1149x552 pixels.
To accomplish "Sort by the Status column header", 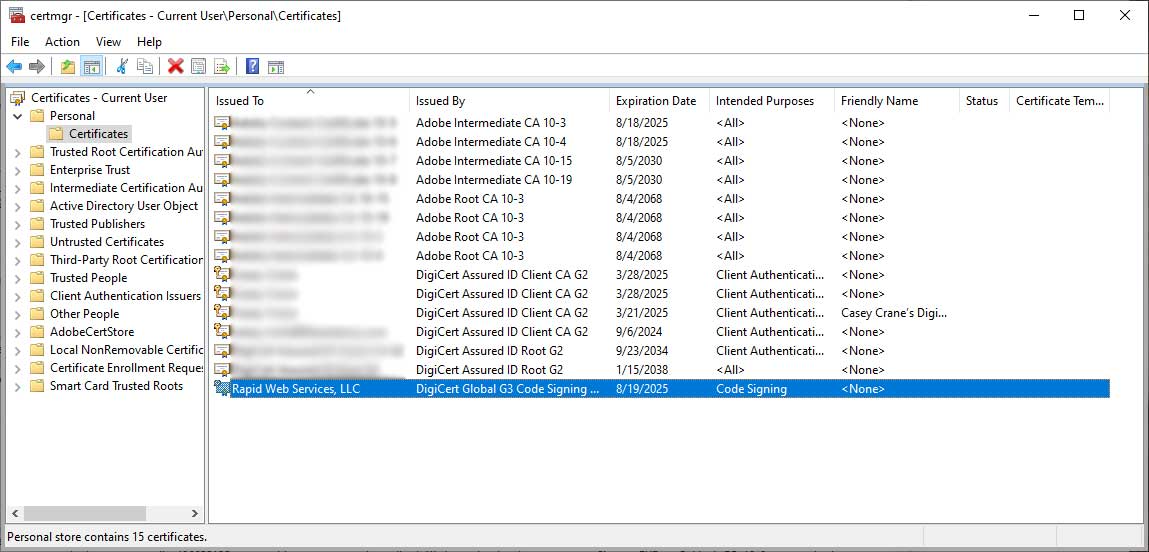I will click(x=984, y=101).
